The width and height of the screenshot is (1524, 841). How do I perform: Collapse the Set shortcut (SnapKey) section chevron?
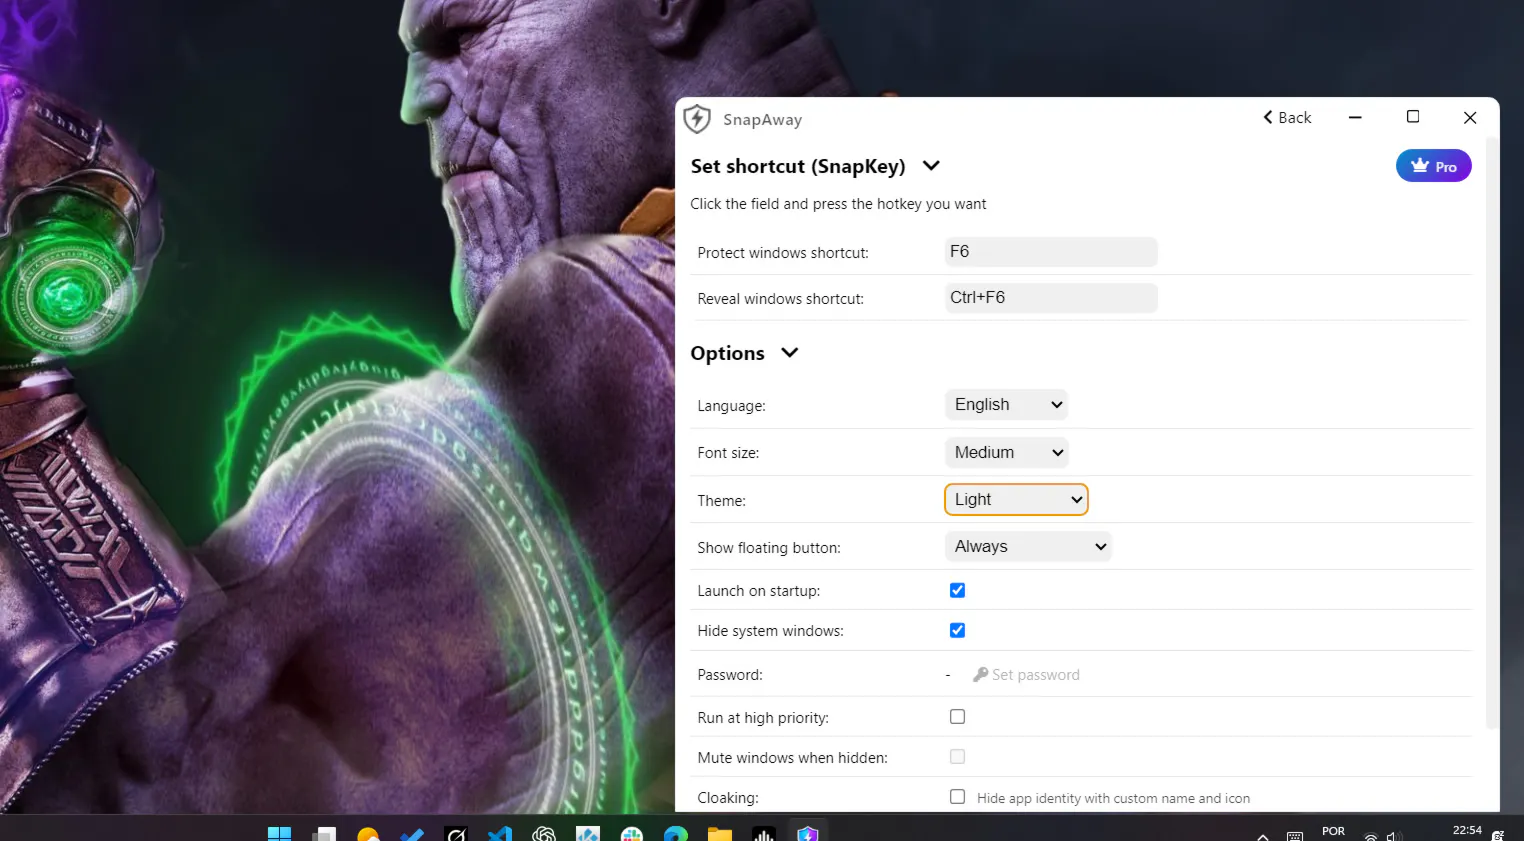[x=931, y=166]
